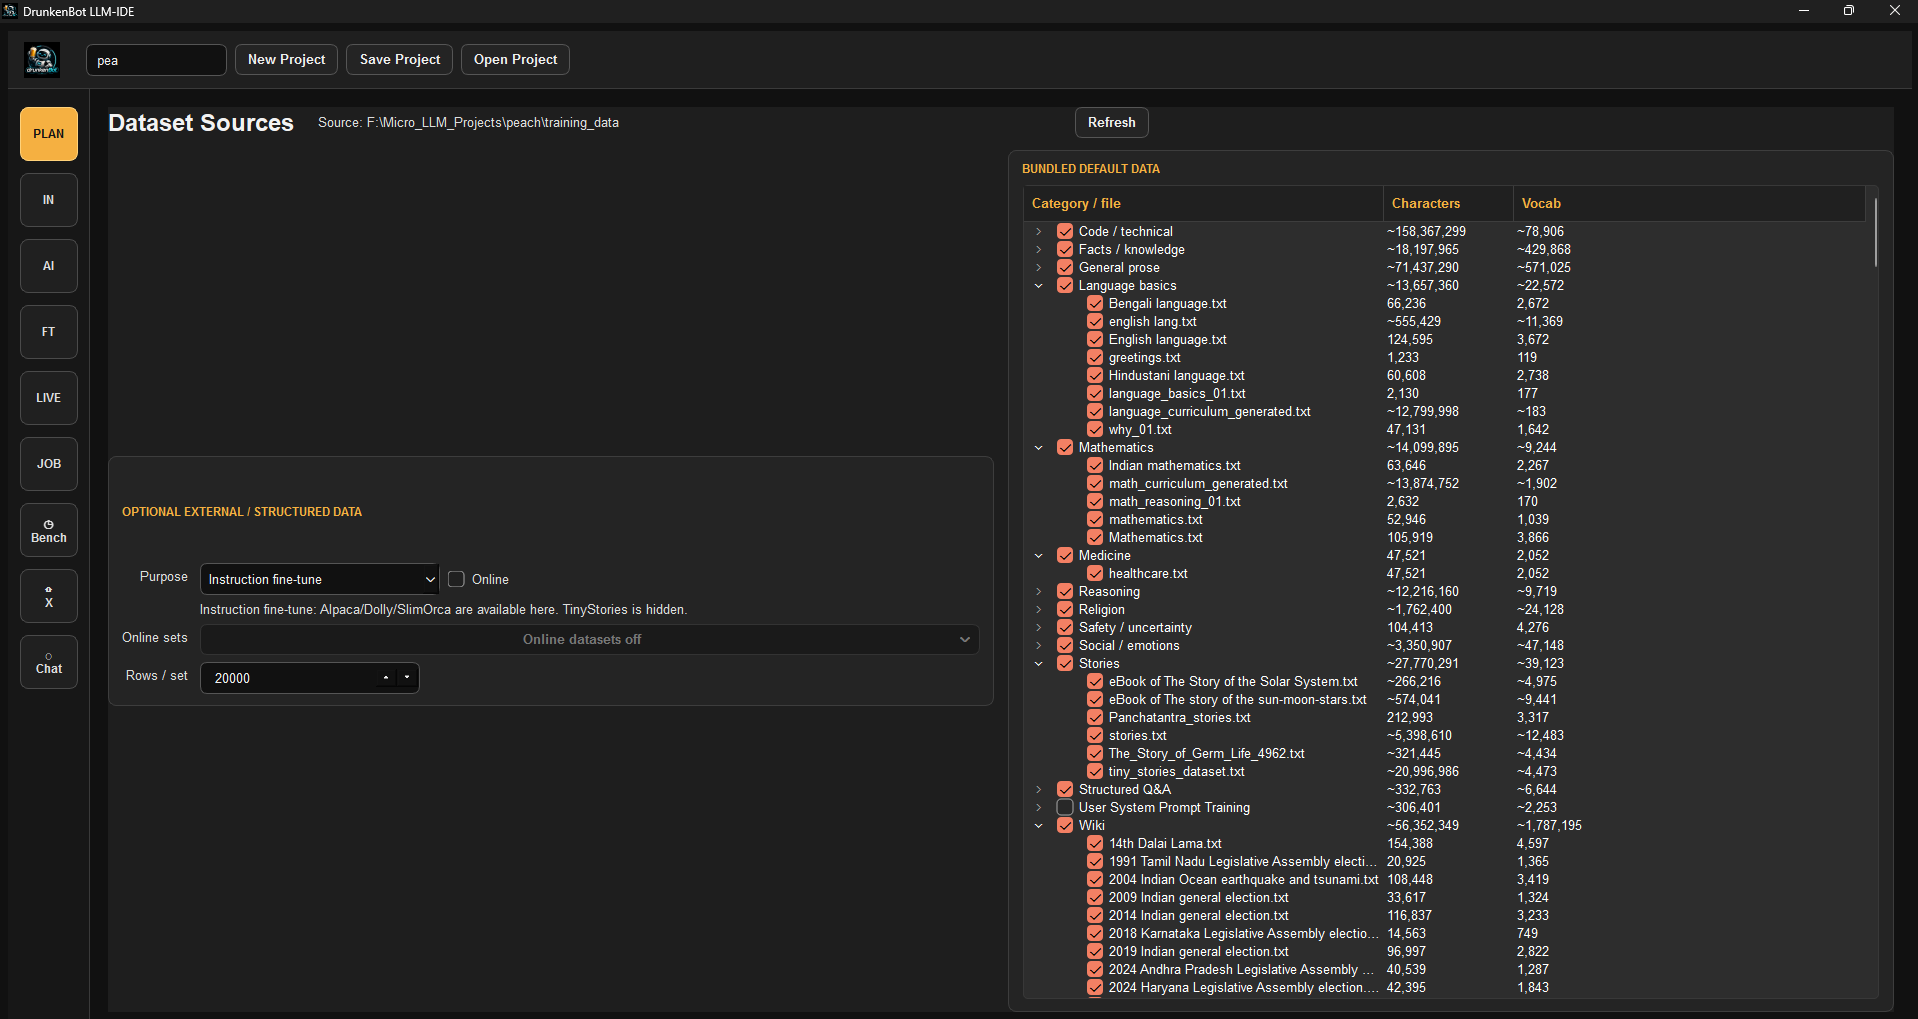
Task: Click the New Project button
Action: pos(286,60)
